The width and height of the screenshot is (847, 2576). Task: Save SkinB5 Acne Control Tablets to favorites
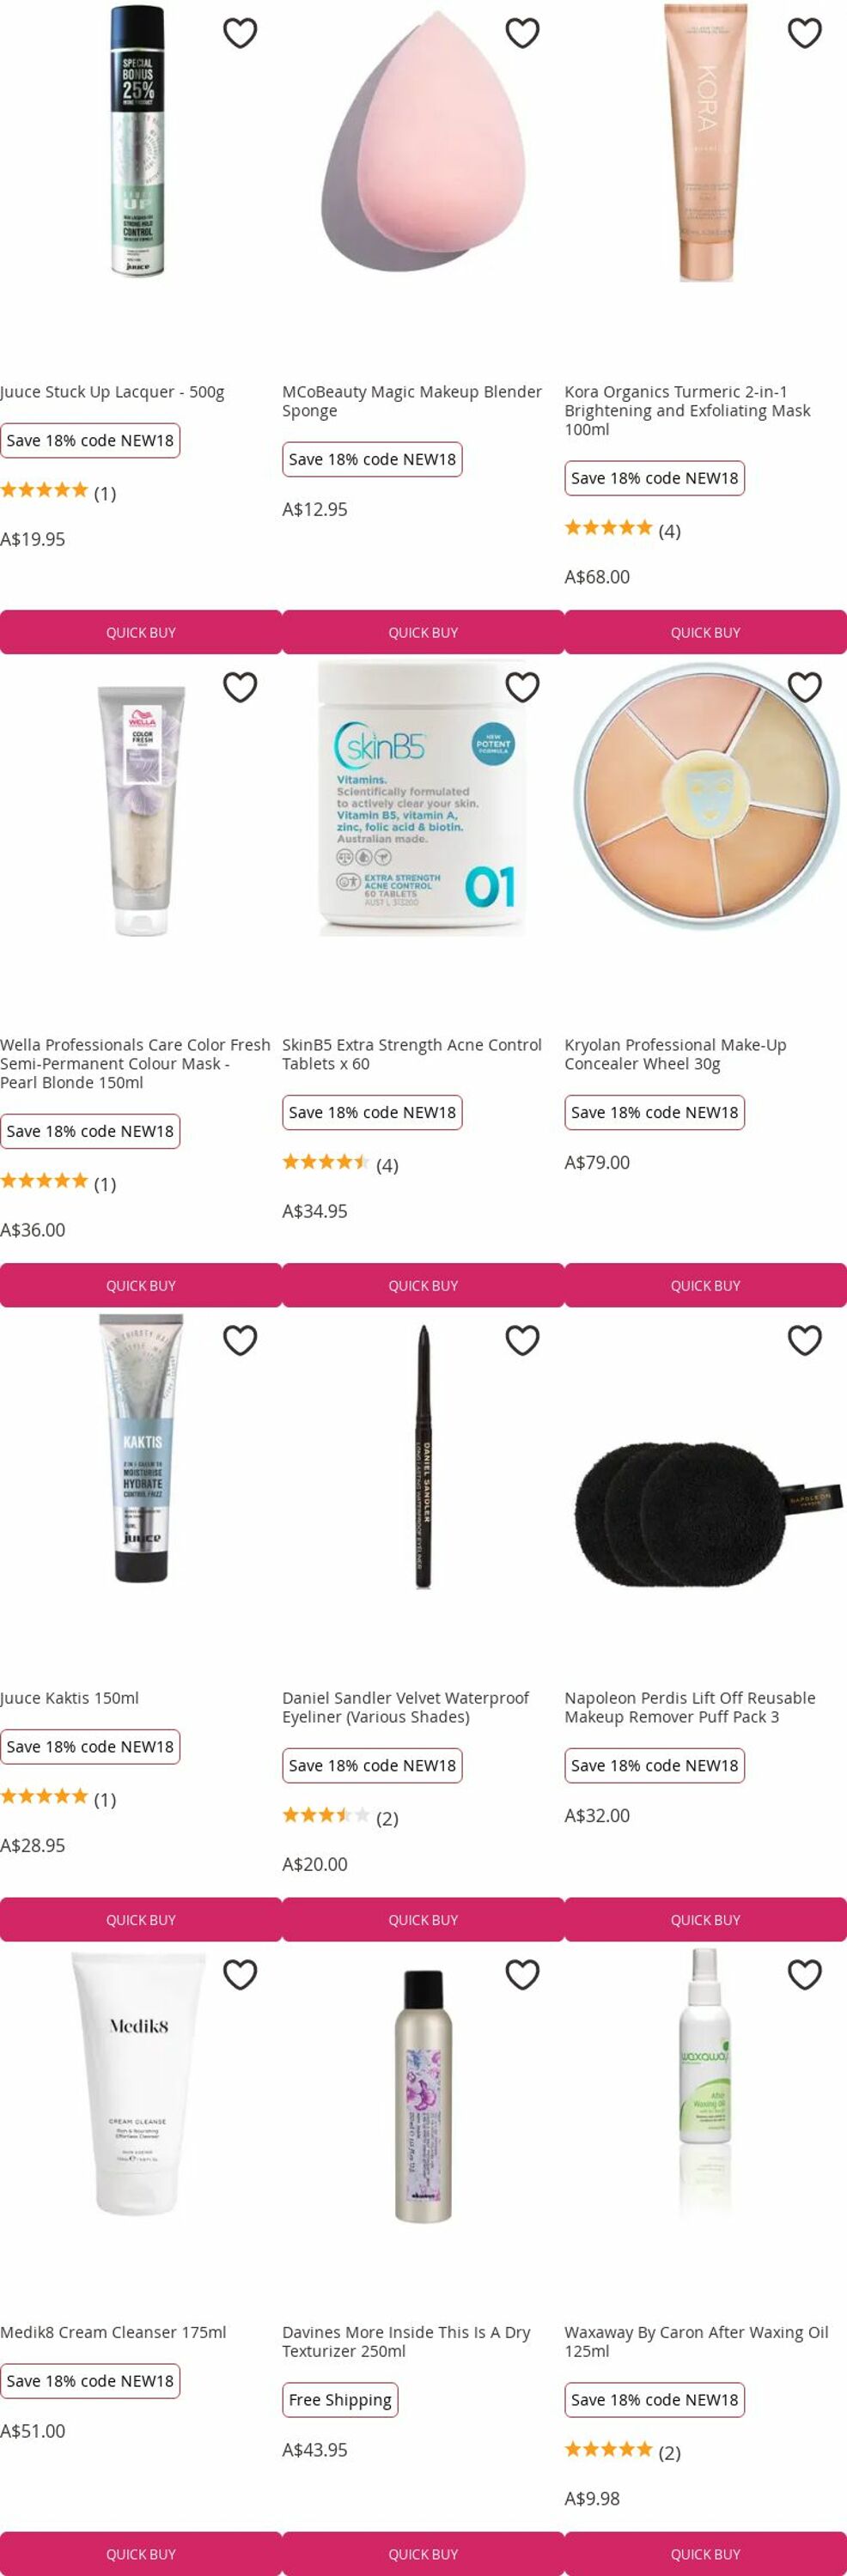(x=522, y=687)
